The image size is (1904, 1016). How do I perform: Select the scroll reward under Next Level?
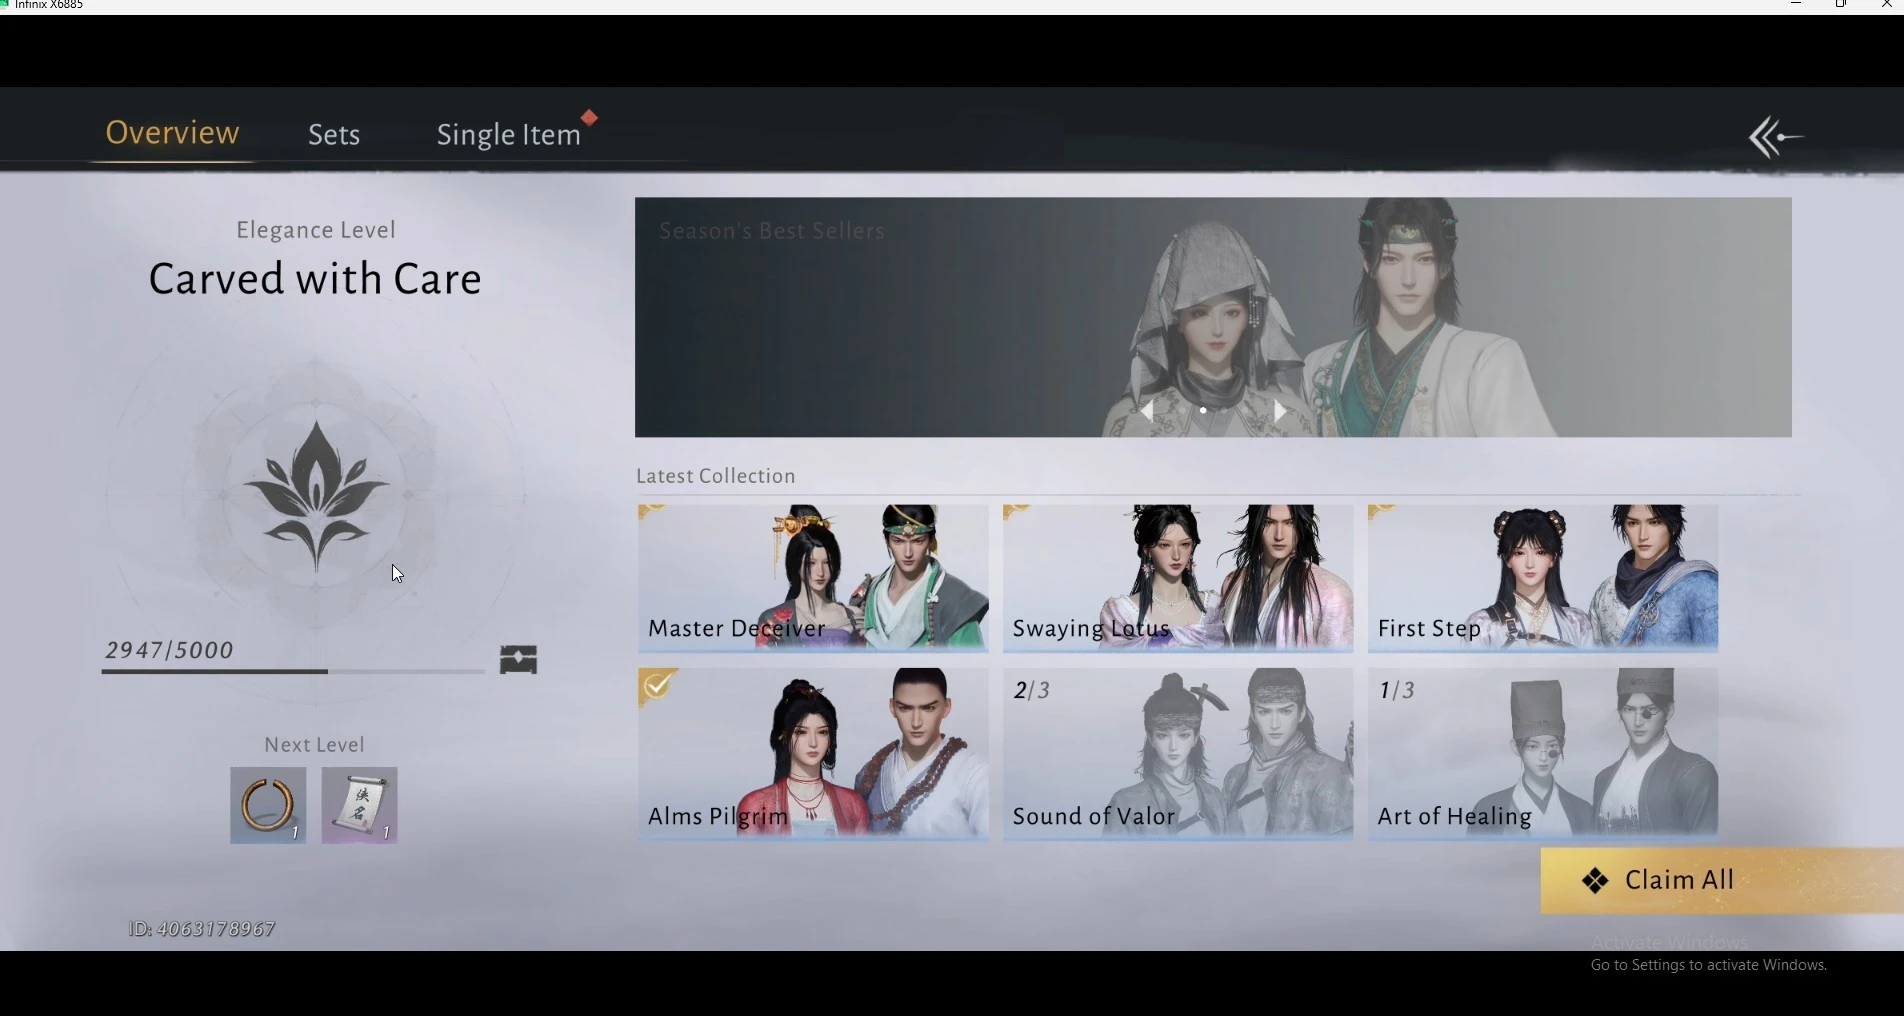[359, 805]
